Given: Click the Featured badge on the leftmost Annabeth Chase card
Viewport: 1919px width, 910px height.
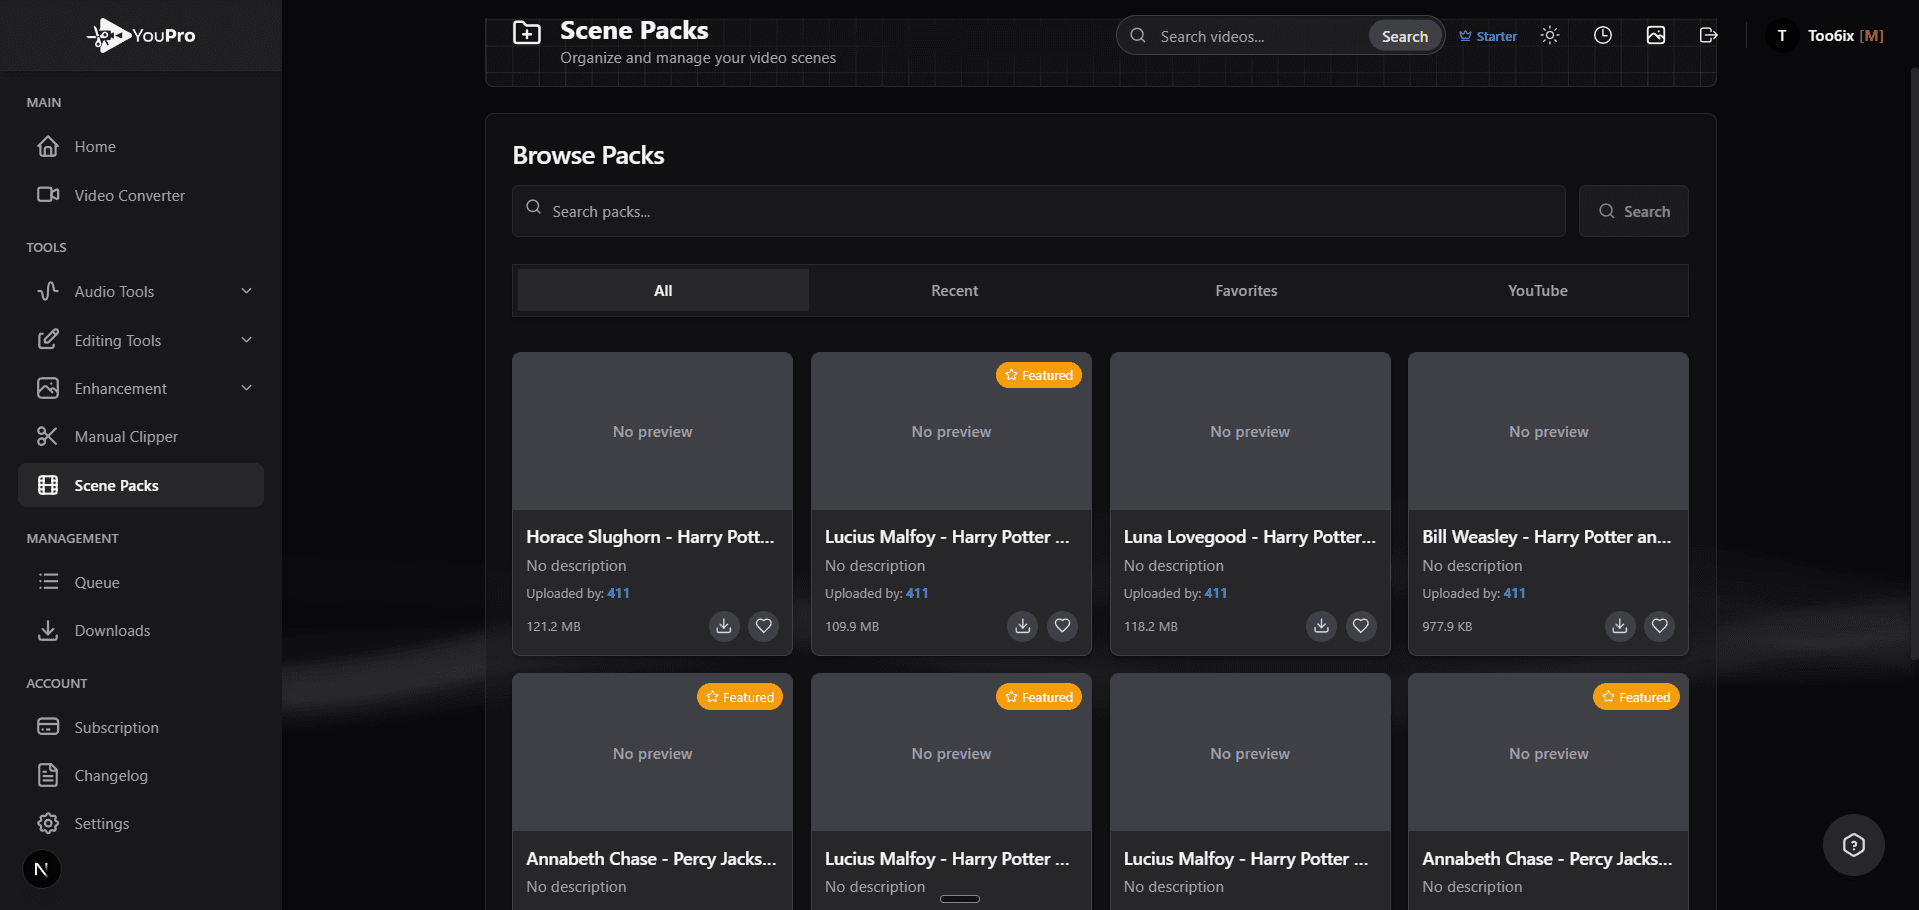Looking at the screenshot, I should point(740,697).
